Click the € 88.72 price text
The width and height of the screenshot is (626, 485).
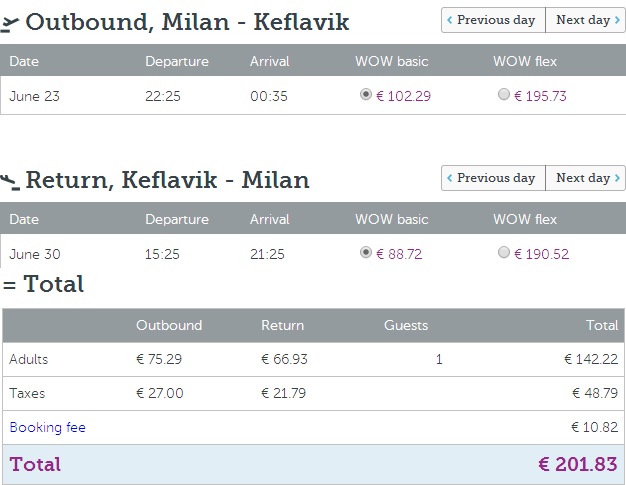399,254
